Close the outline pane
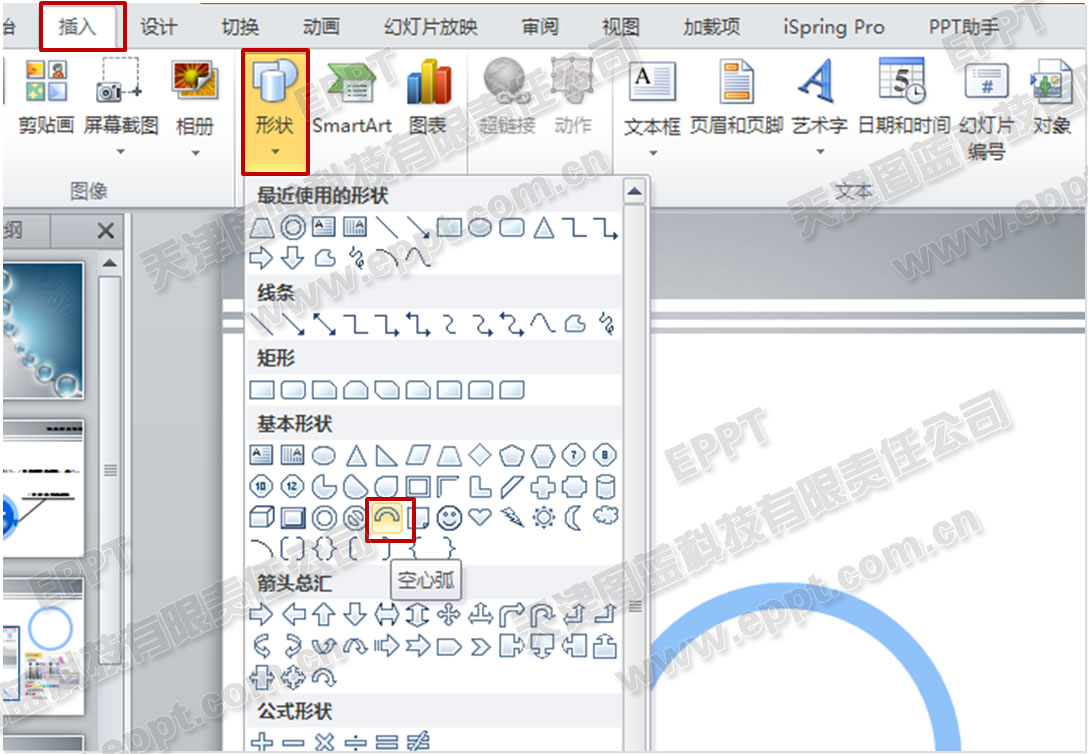Screen dimensions: 1088x754 click(105, 231)
